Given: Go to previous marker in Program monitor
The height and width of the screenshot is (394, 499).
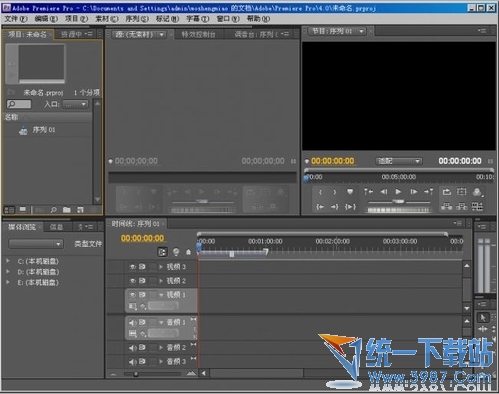Looking at the screenshot, I should coord(368,192).
